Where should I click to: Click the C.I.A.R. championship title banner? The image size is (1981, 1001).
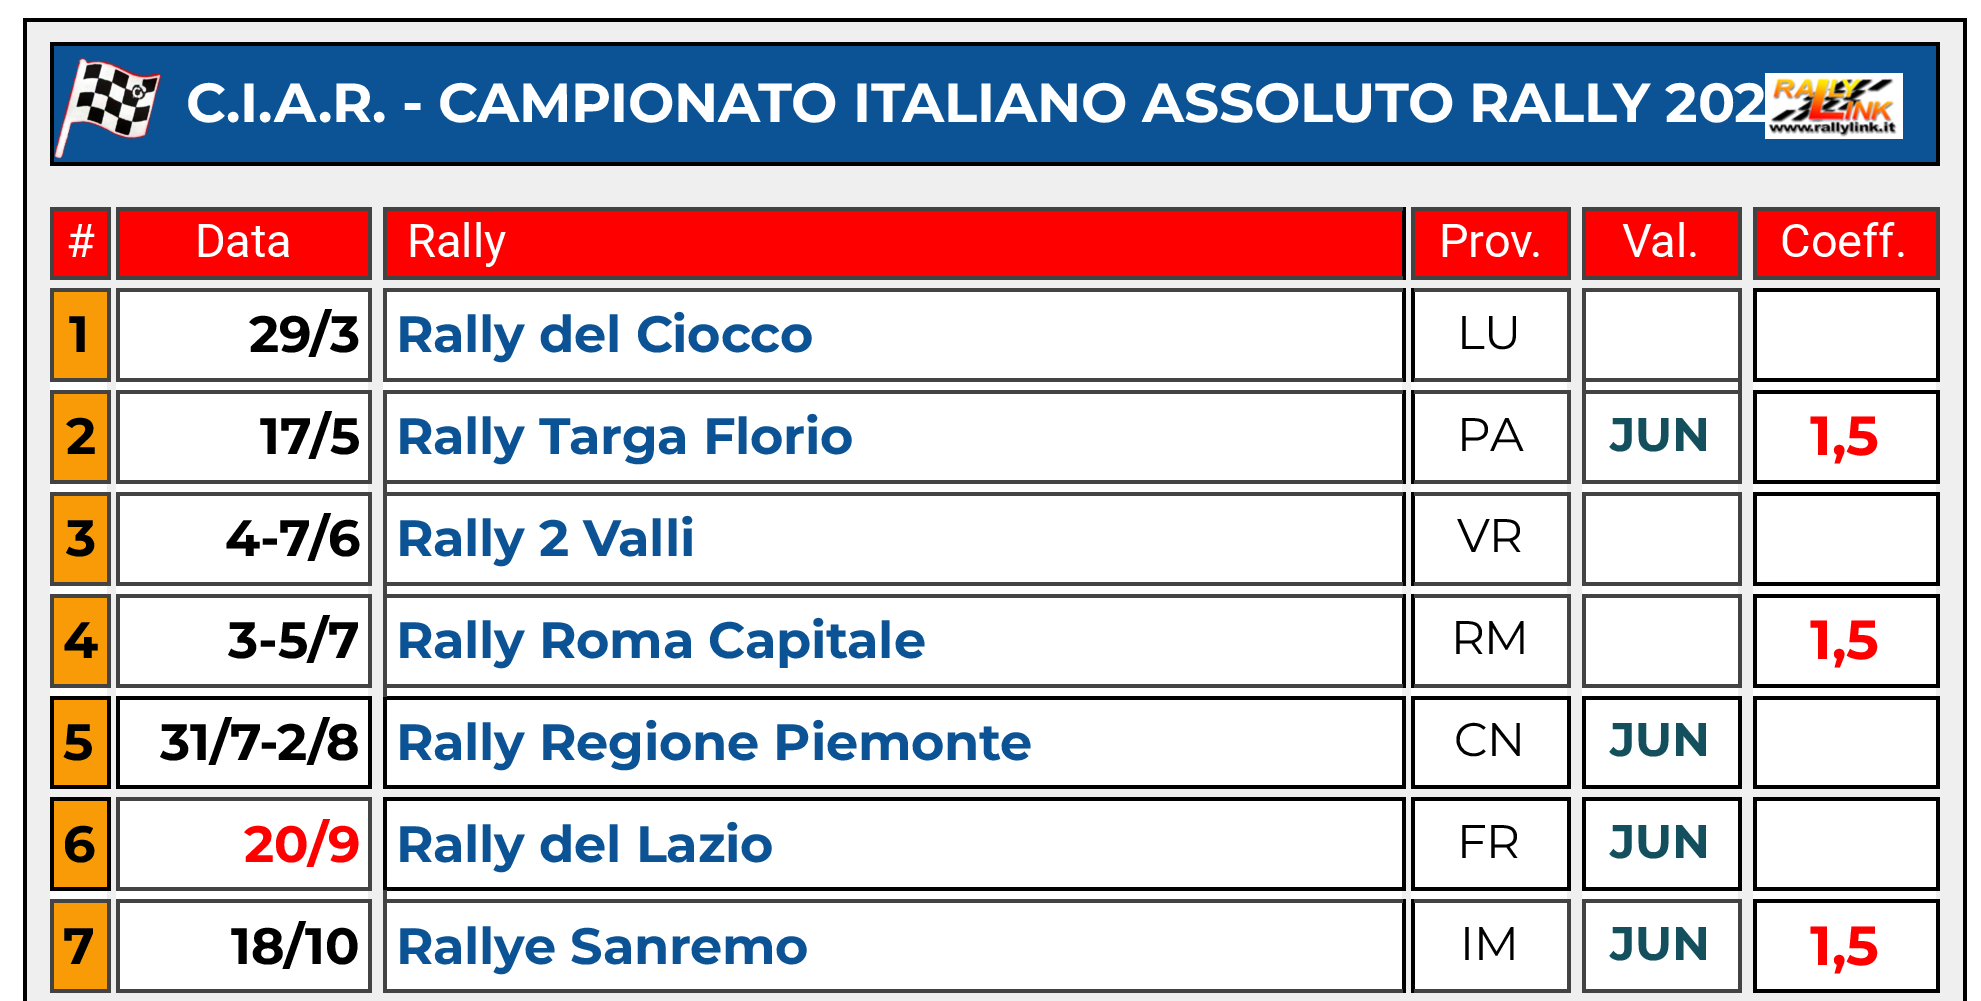click(975, 104)
